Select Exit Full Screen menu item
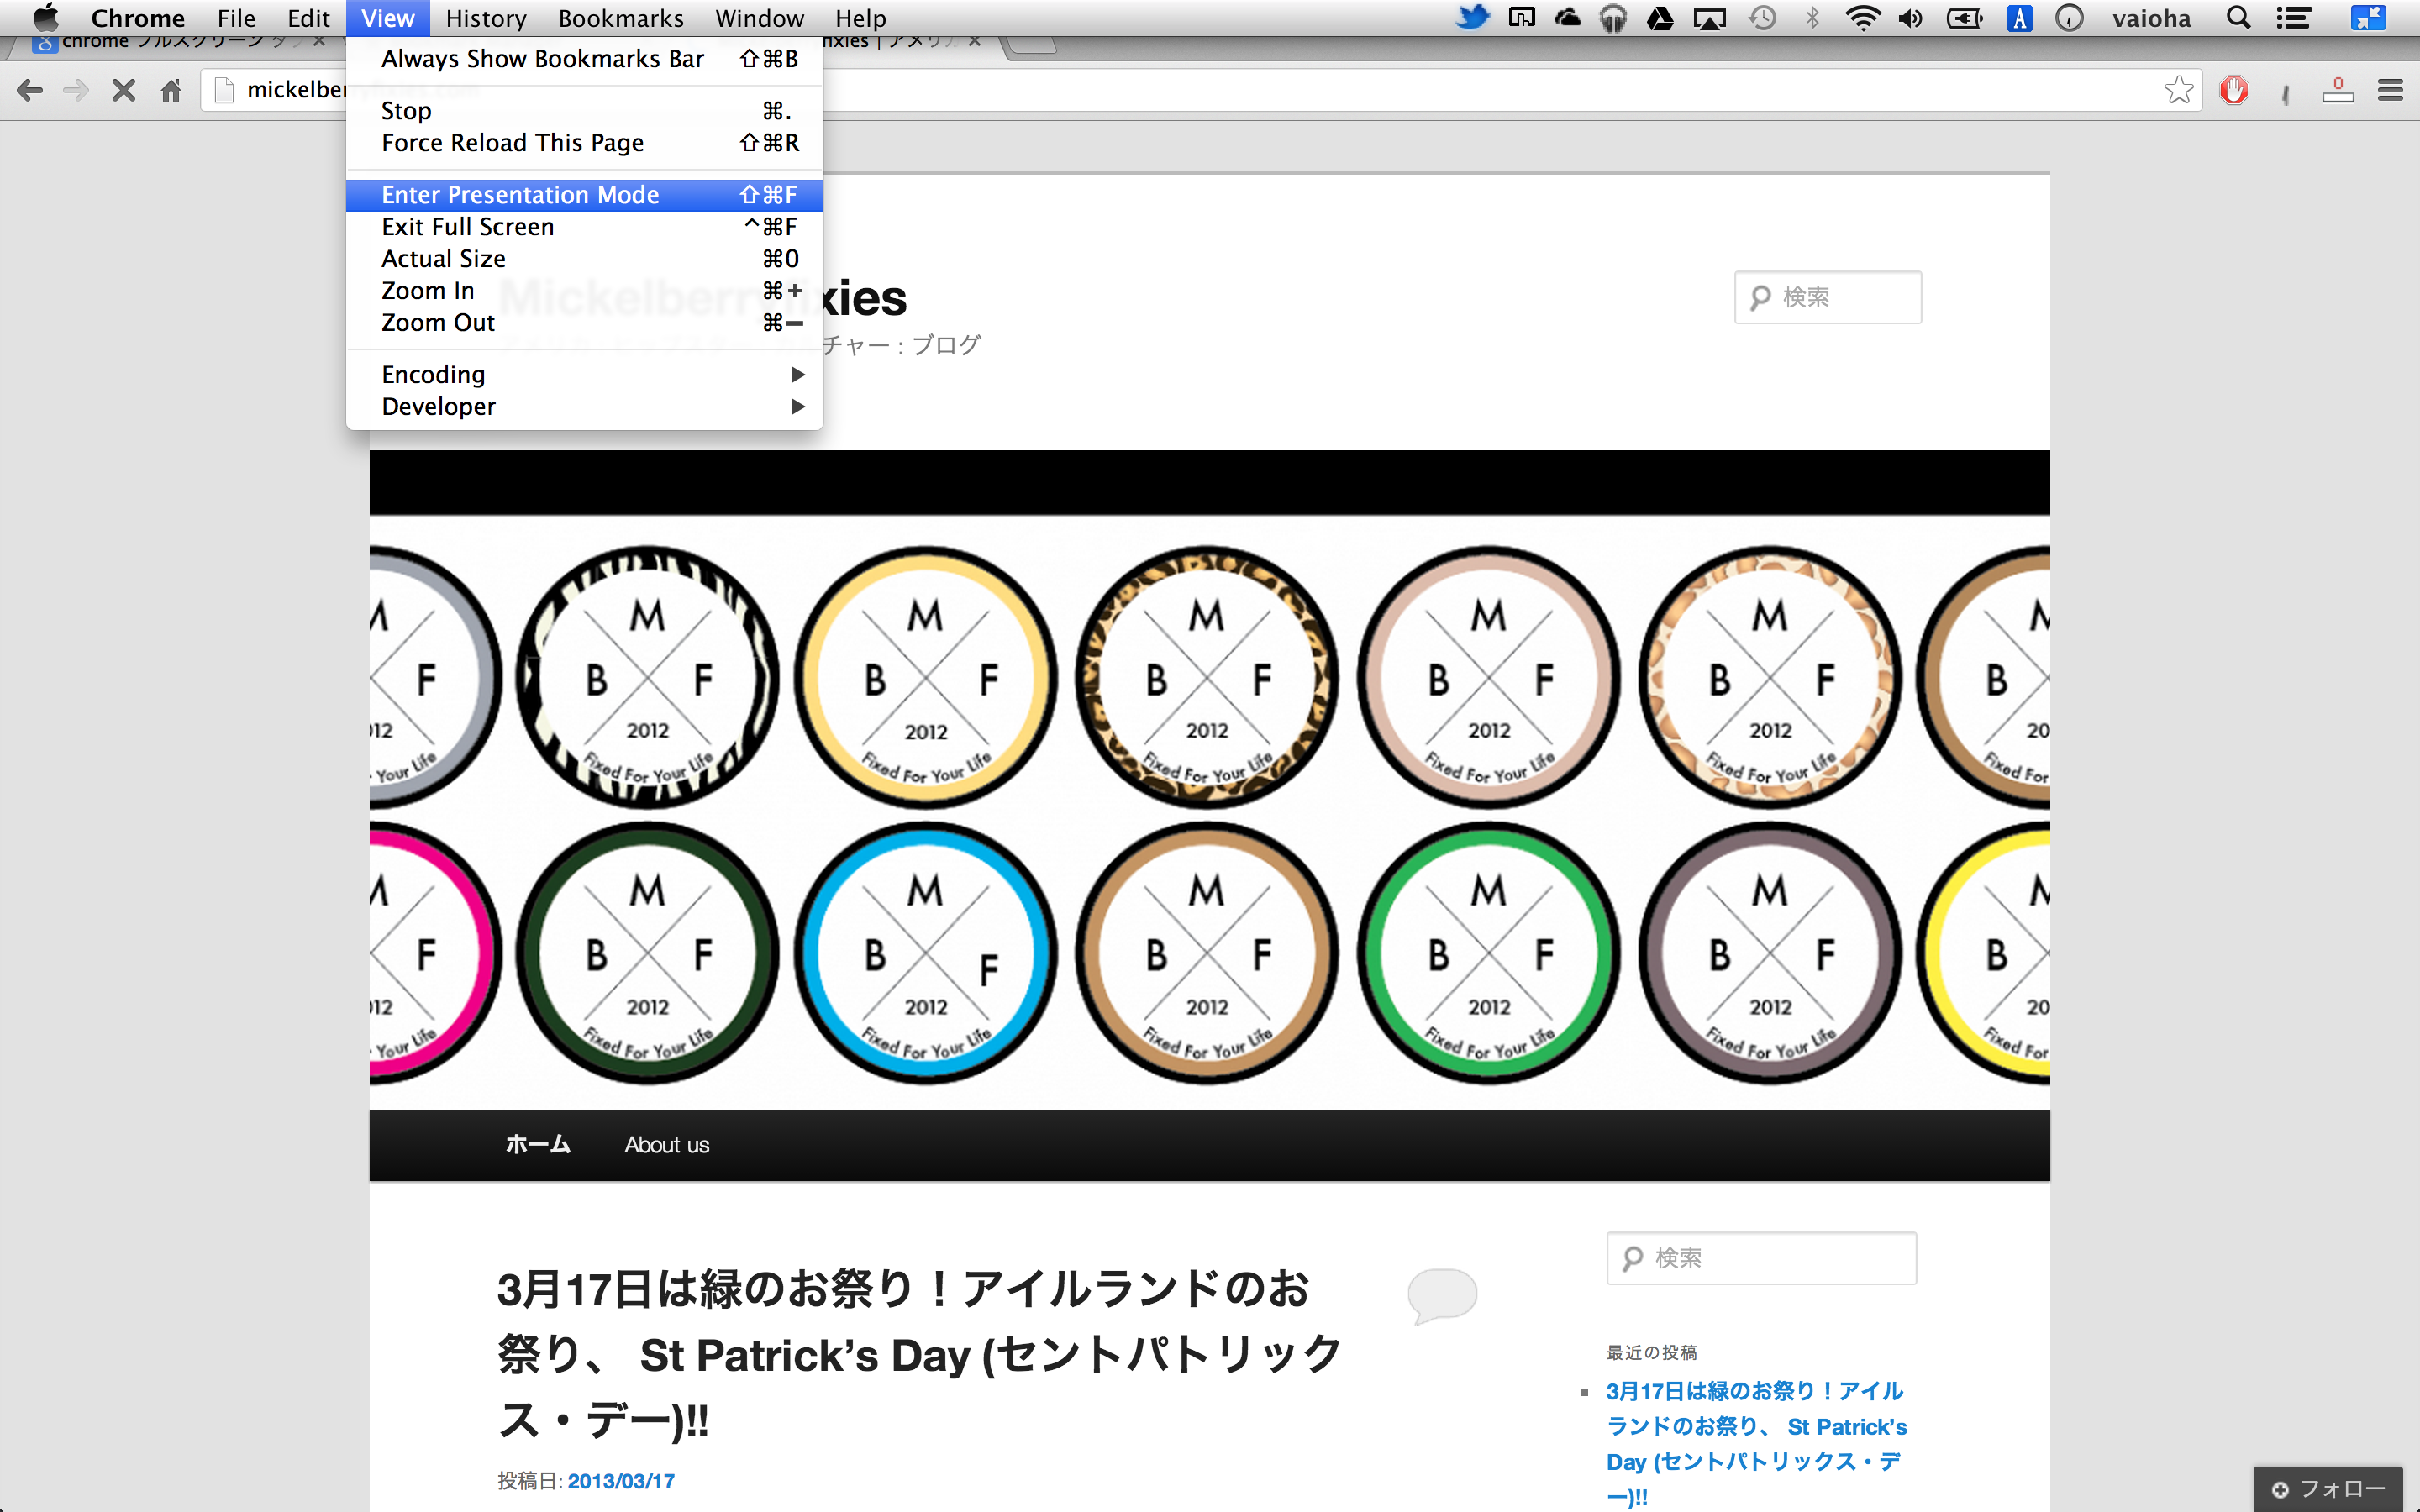 point(467,227)
